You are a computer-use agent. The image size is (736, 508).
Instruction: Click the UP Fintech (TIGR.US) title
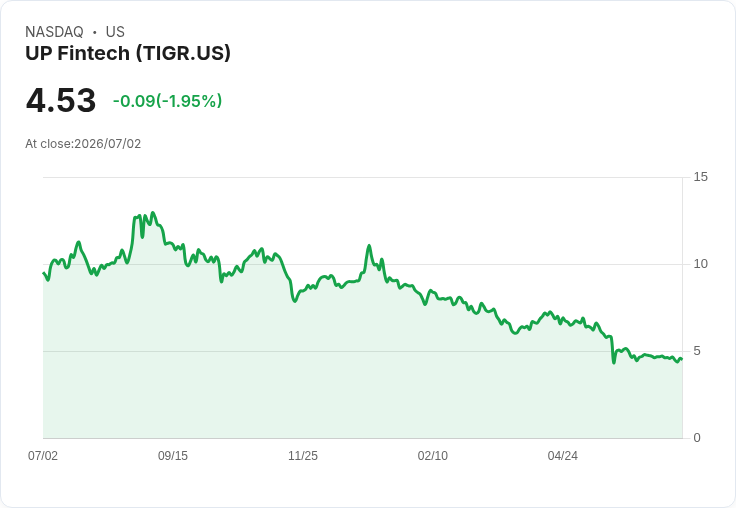pos(128,54)
